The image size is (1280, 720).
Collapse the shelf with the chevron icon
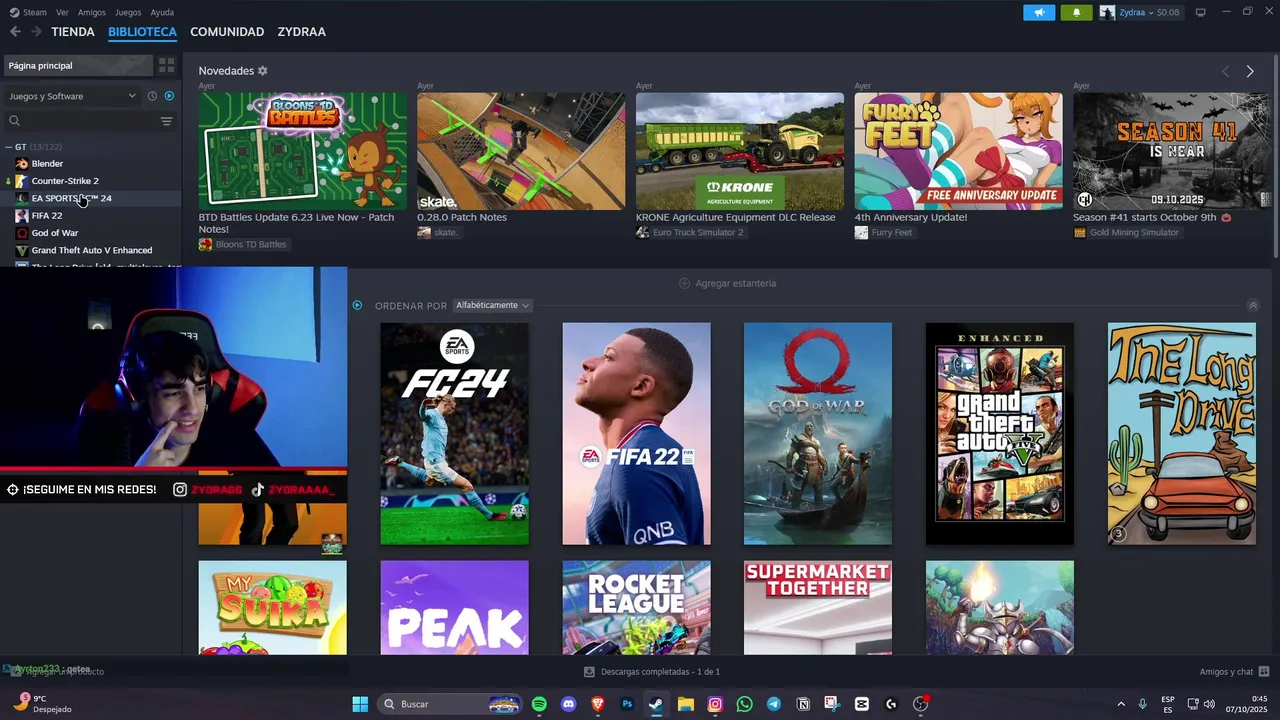click(x=1252, y=305)
